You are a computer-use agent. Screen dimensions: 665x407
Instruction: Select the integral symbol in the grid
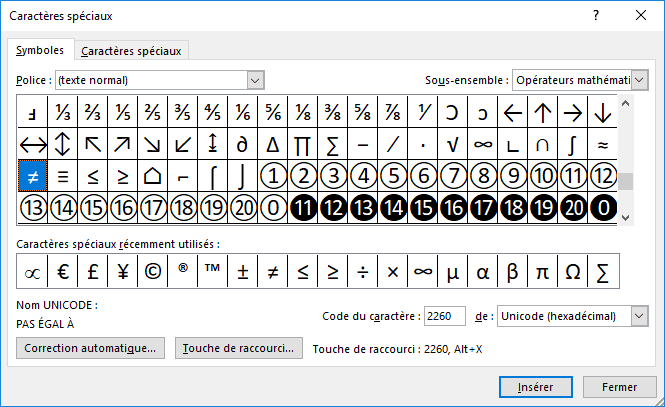click(573, 144)
